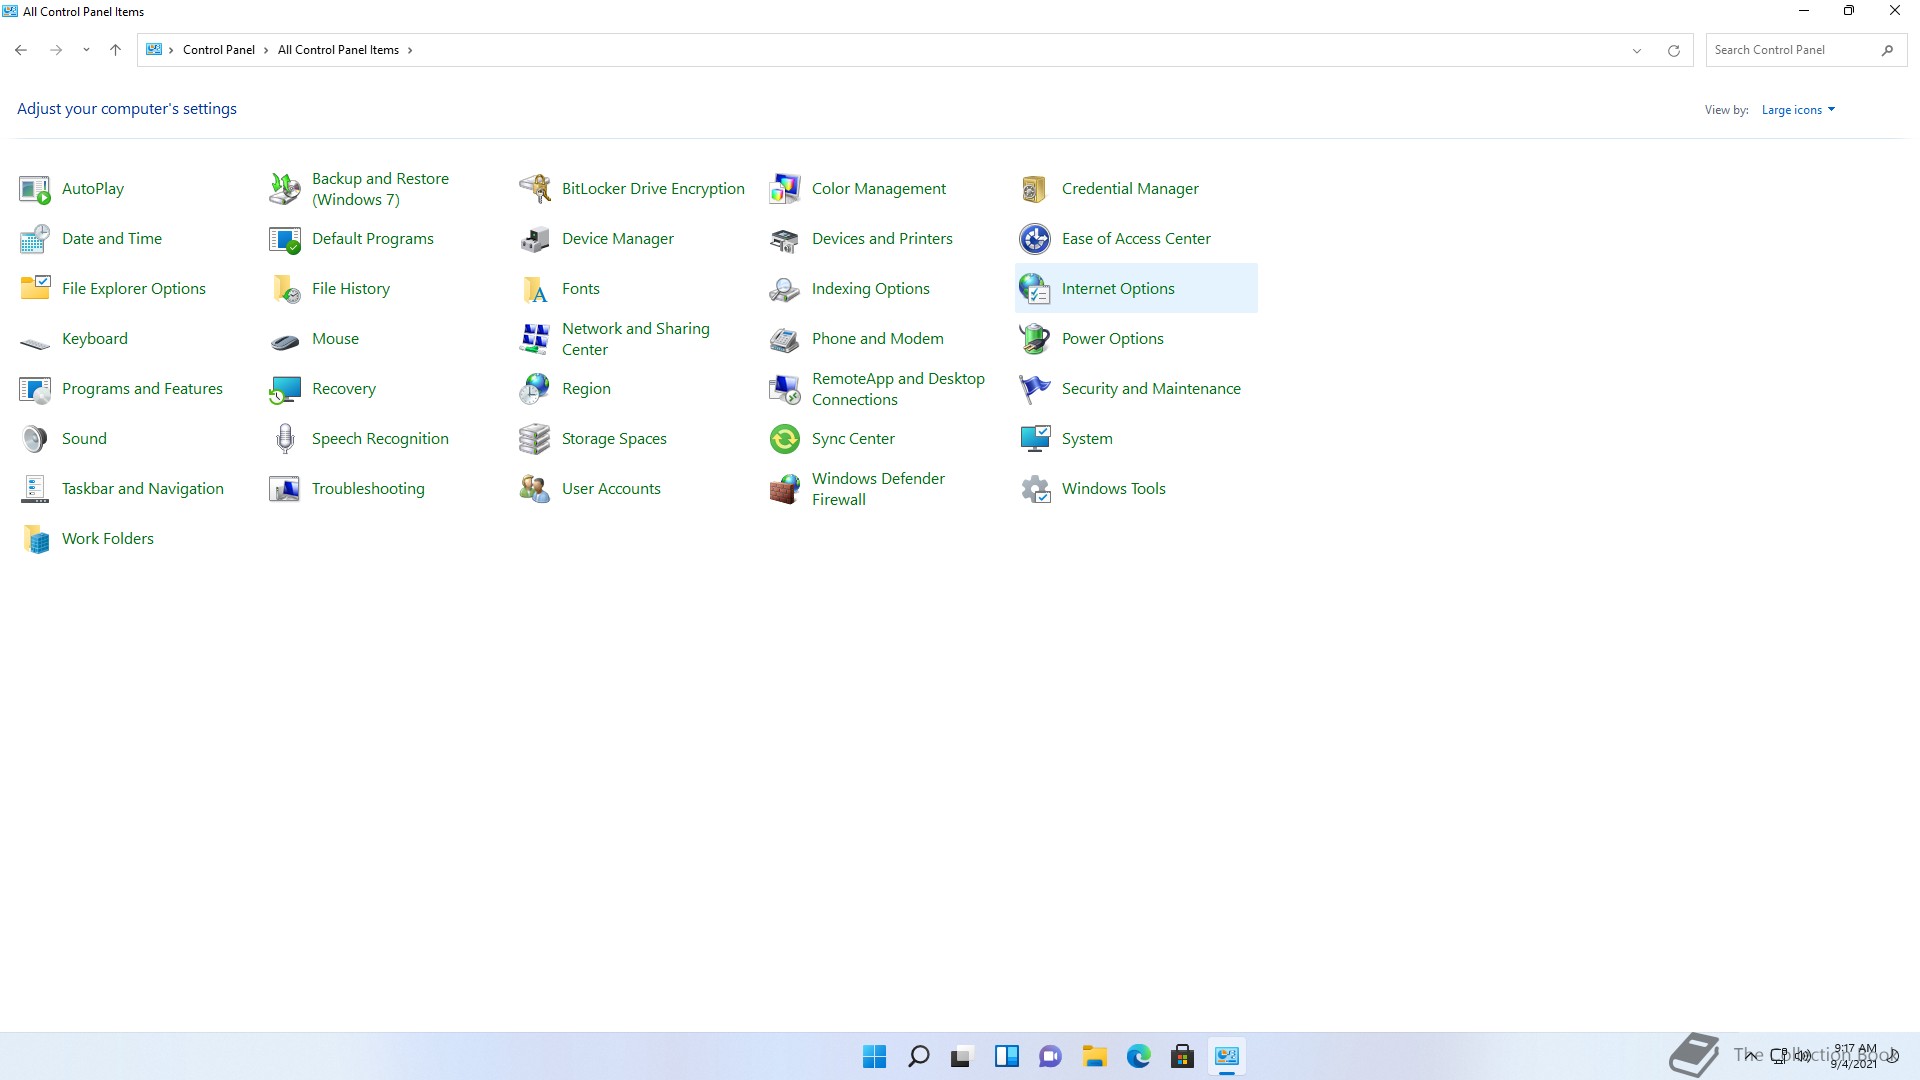Launch Microsoft Edge from the taskbar
This screenshot has width=1920, height=1080.
[x=1138, y=1056]
